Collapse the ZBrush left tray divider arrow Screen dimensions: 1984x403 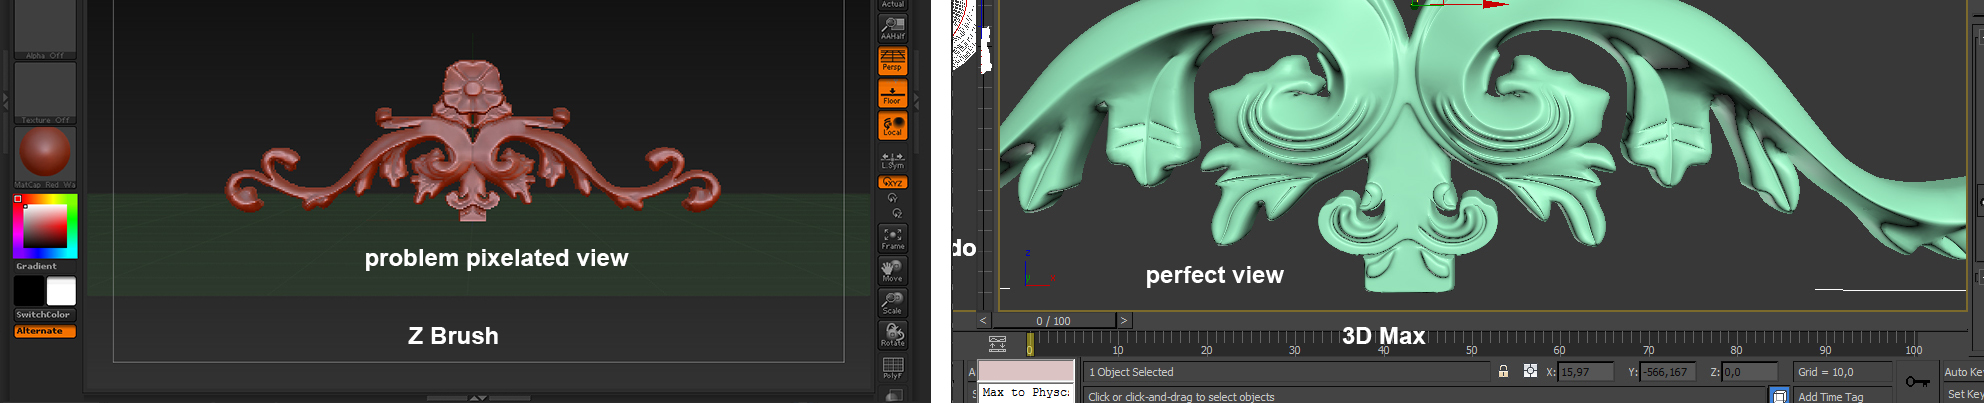coord(5,101)
